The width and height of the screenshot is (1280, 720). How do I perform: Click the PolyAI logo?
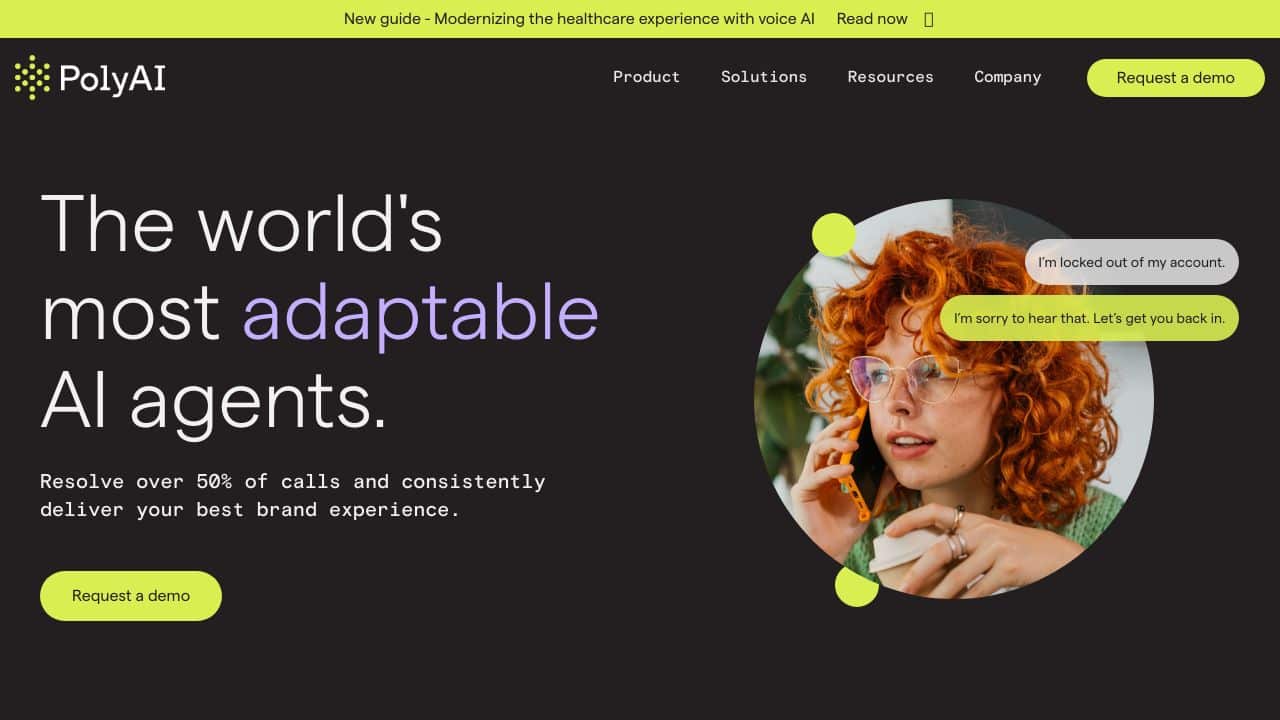90,78
